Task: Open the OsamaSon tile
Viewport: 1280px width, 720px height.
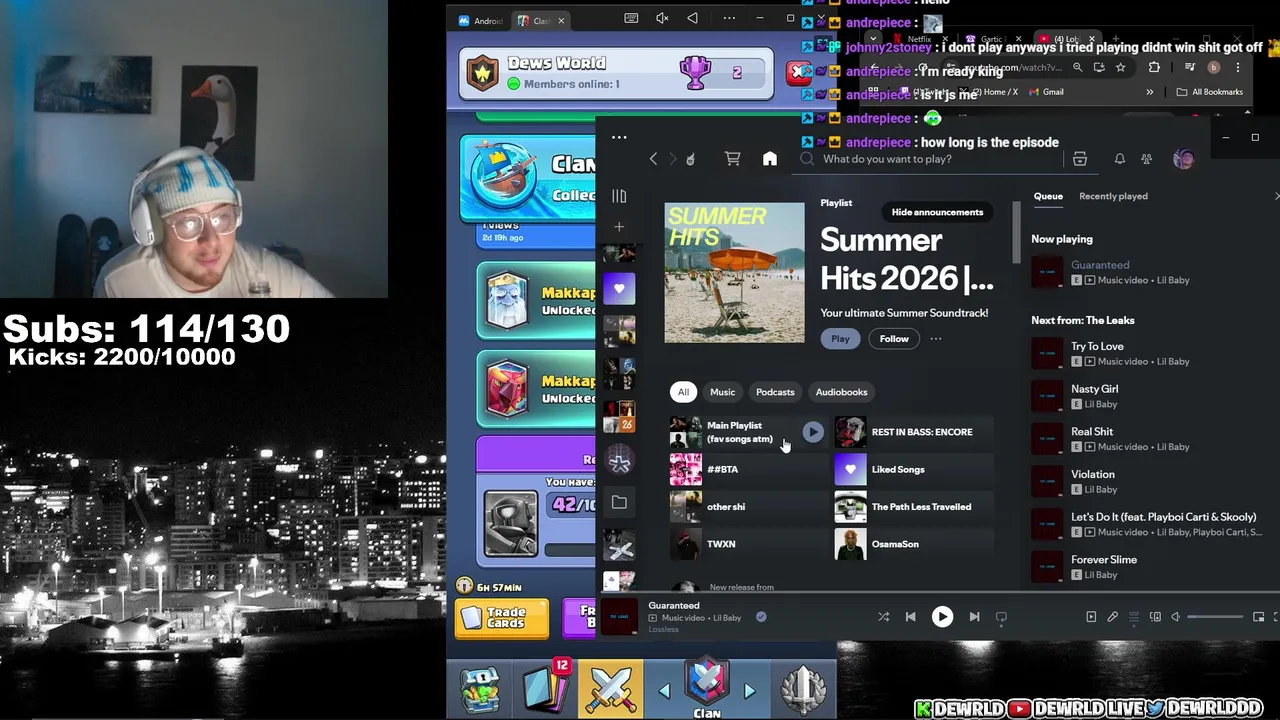Action: click(x=913, y=544)
